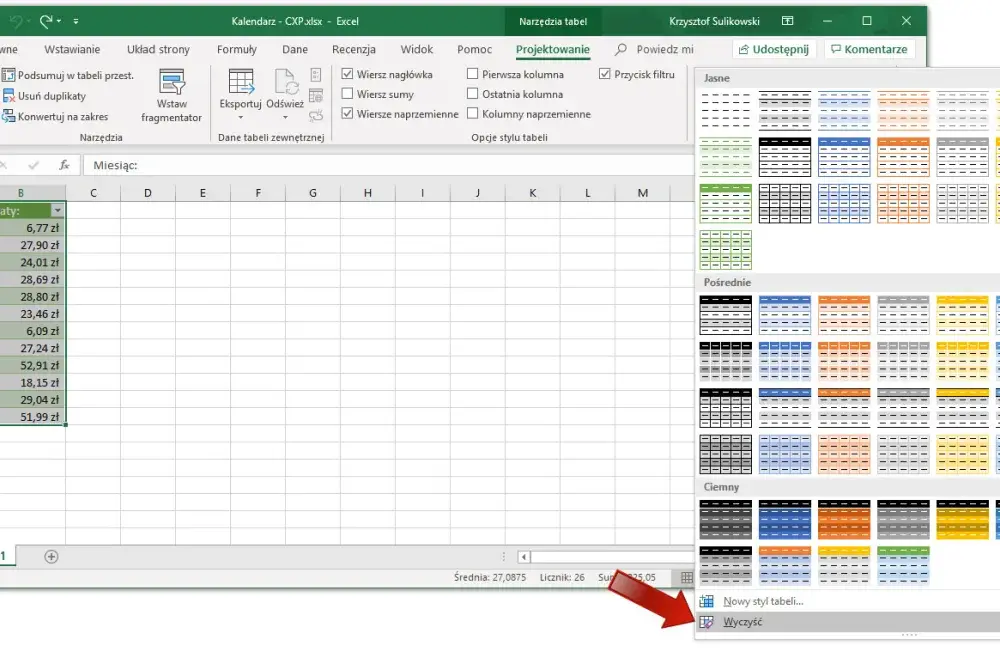Choose the blue medium style in first Pośrednie row

coord(784,315)
